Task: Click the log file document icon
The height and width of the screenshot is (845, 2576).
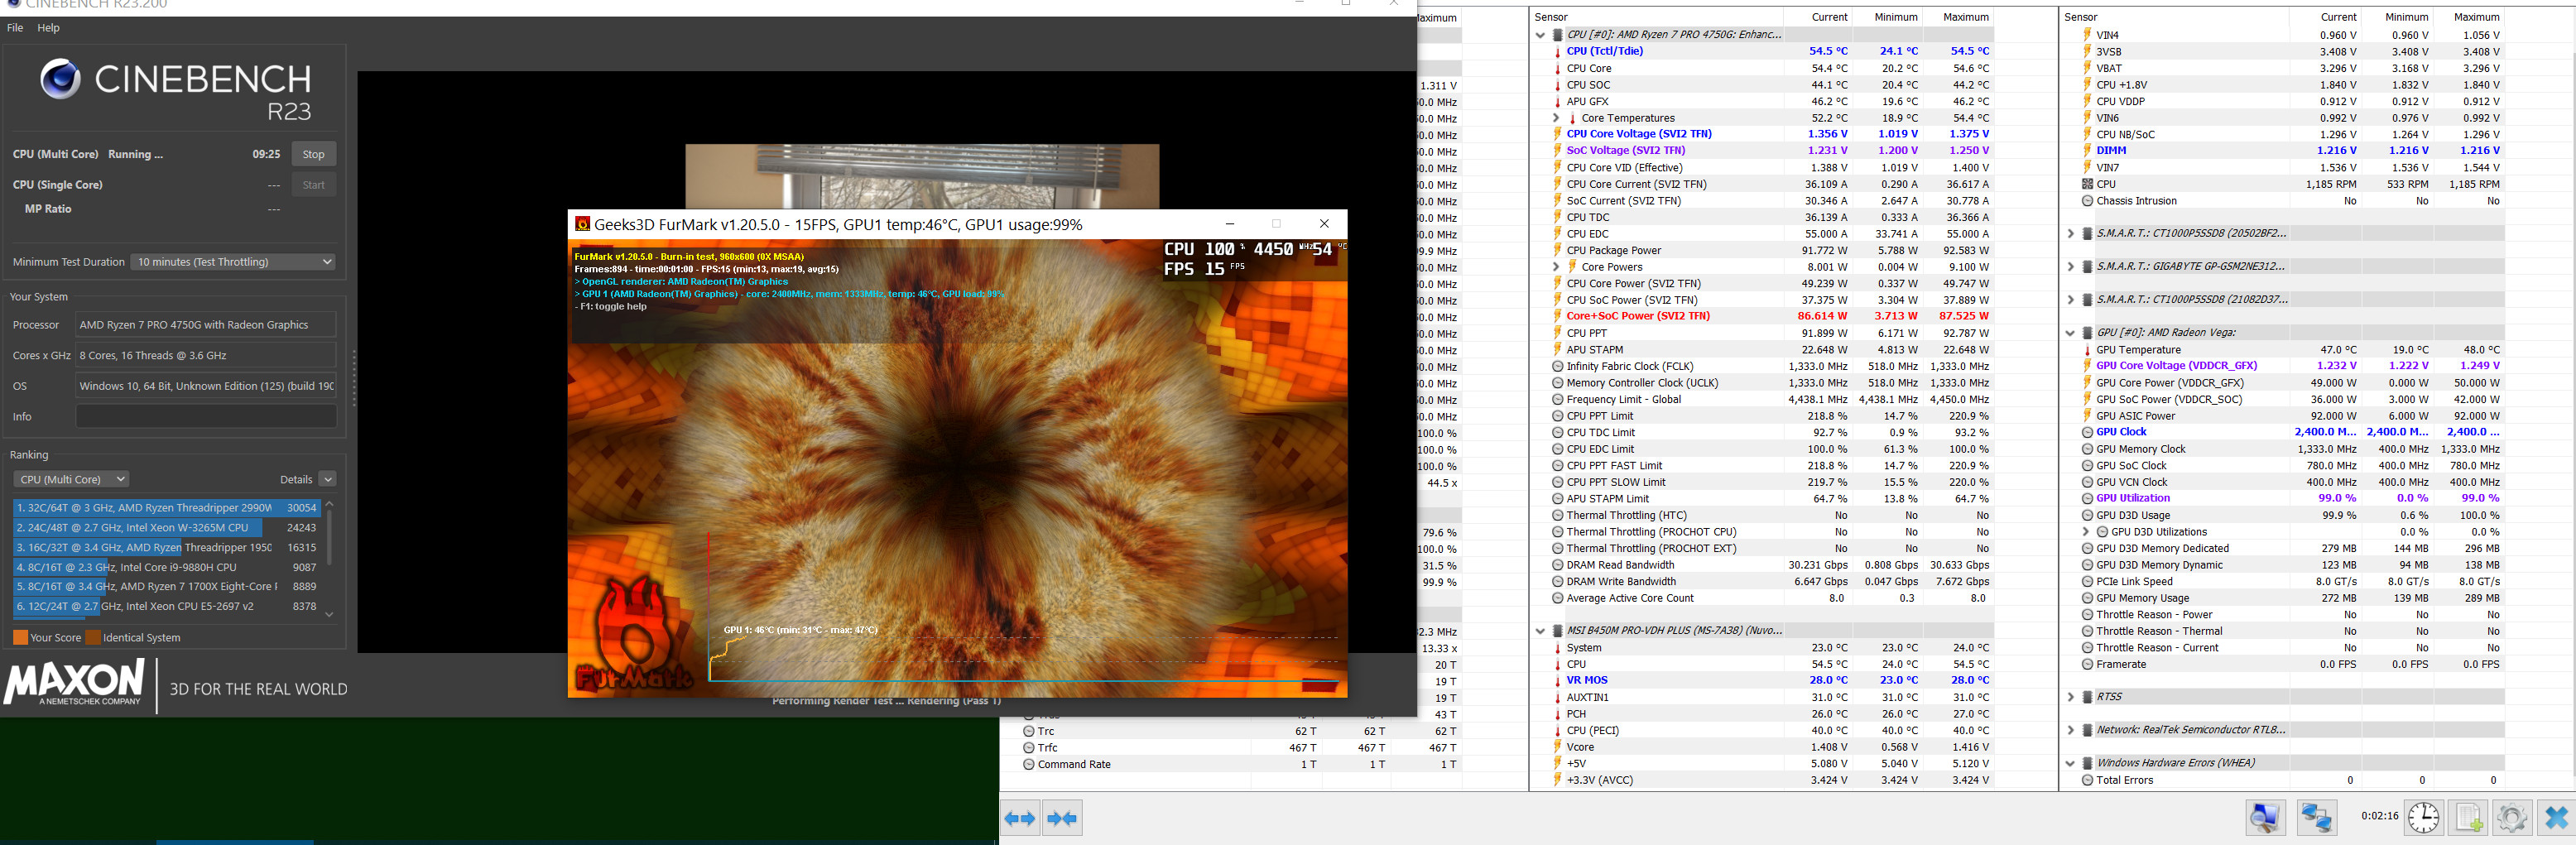Action: coord(2468,817)
